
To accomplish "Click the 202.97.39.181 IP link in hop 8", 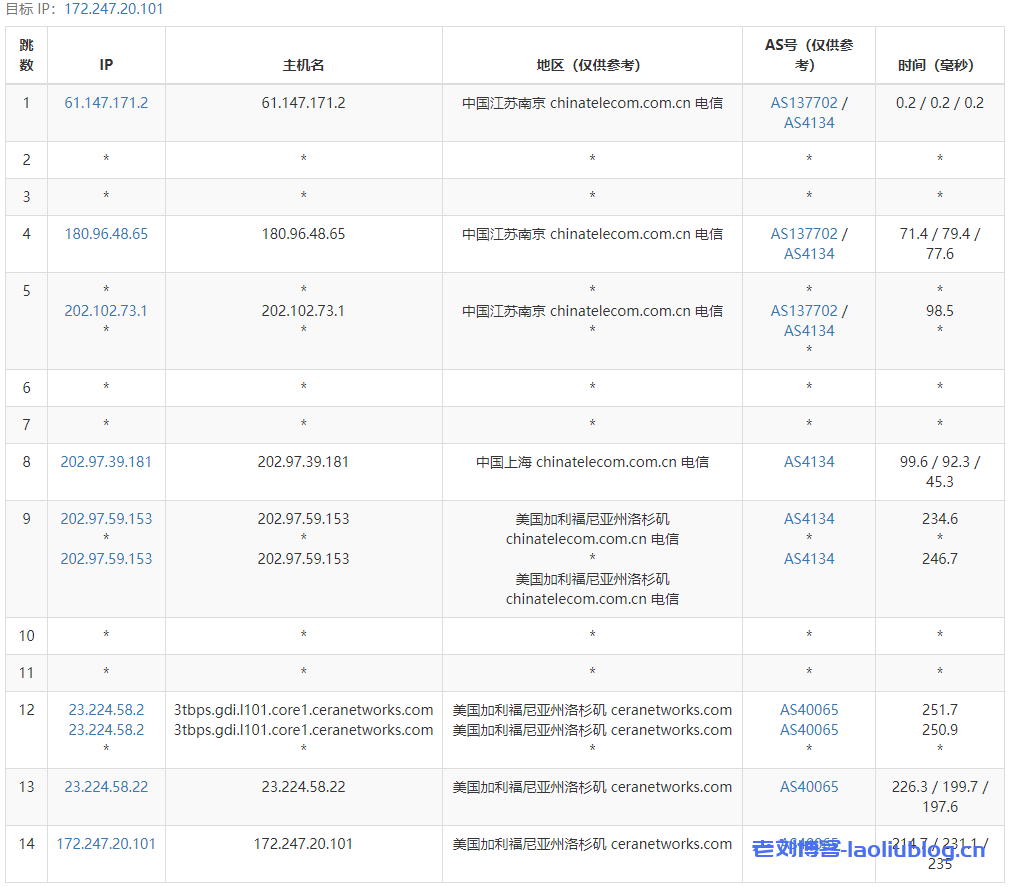I will pyautogui.click(x=106, y=462).
